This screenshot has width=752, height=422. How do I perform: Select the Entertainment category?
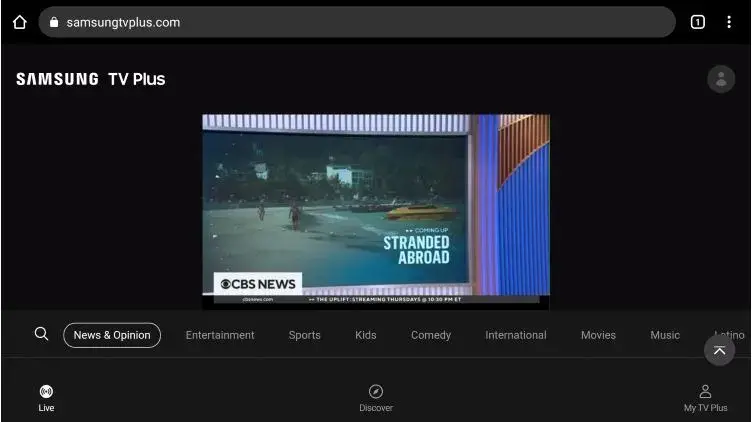click(x=220, y=335)
